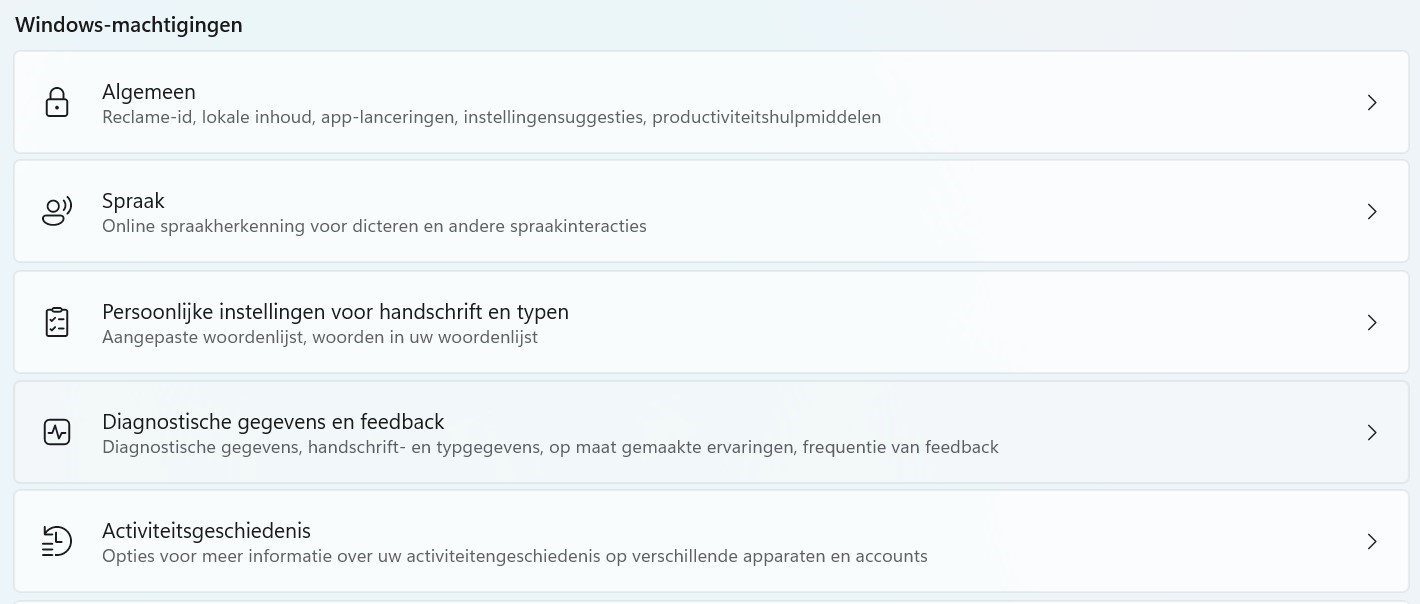Image resolution: width=1420 pixels, height=604 pixels.
Task: Open the Algemeen settings entry
Action: (149, 92)
